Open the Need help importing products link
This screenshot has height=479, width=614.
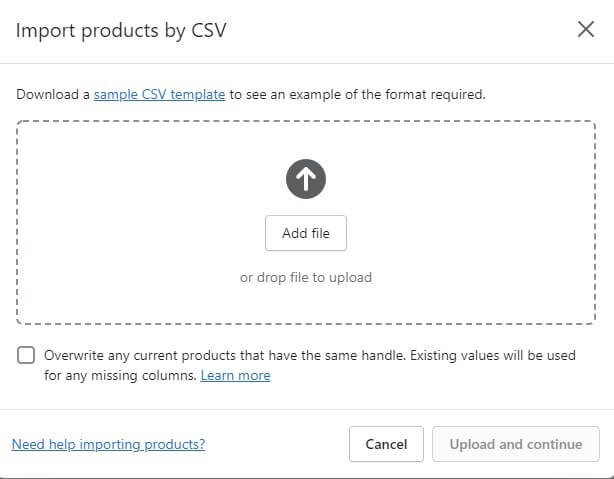108,444
